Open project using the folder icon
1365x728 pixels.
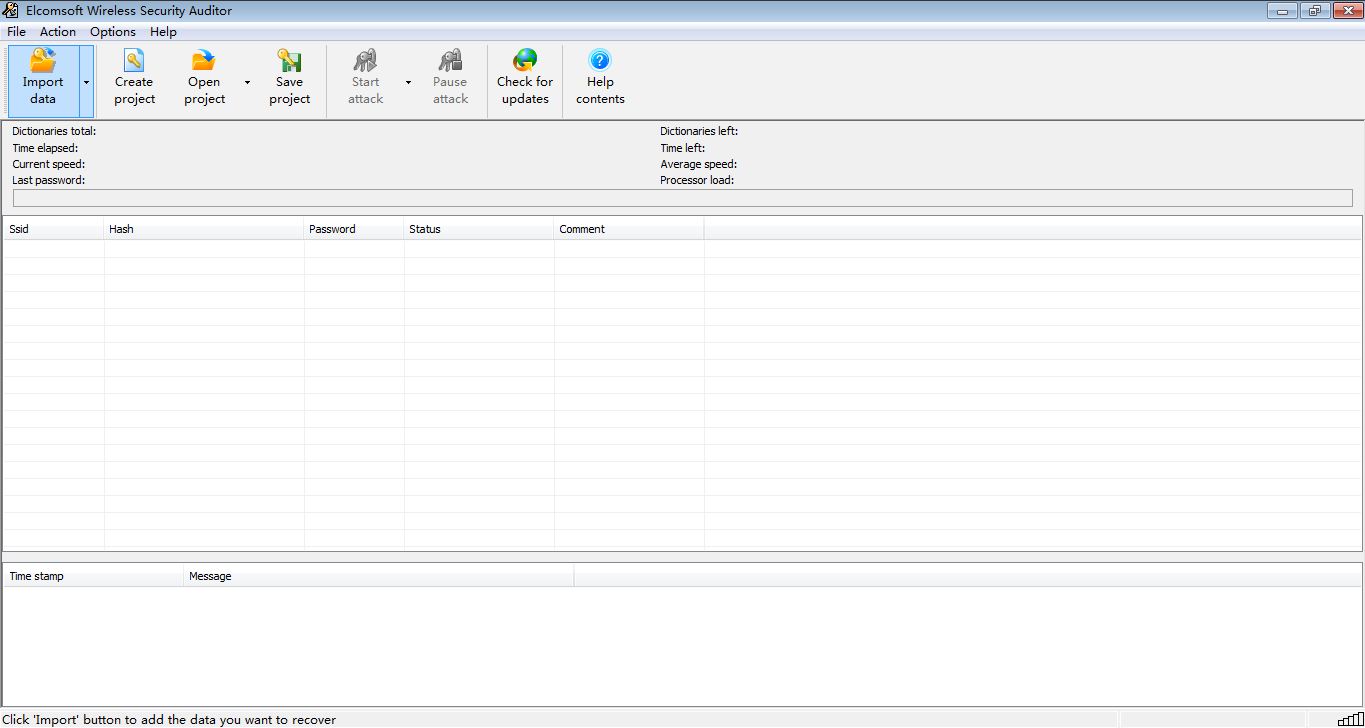204,61
